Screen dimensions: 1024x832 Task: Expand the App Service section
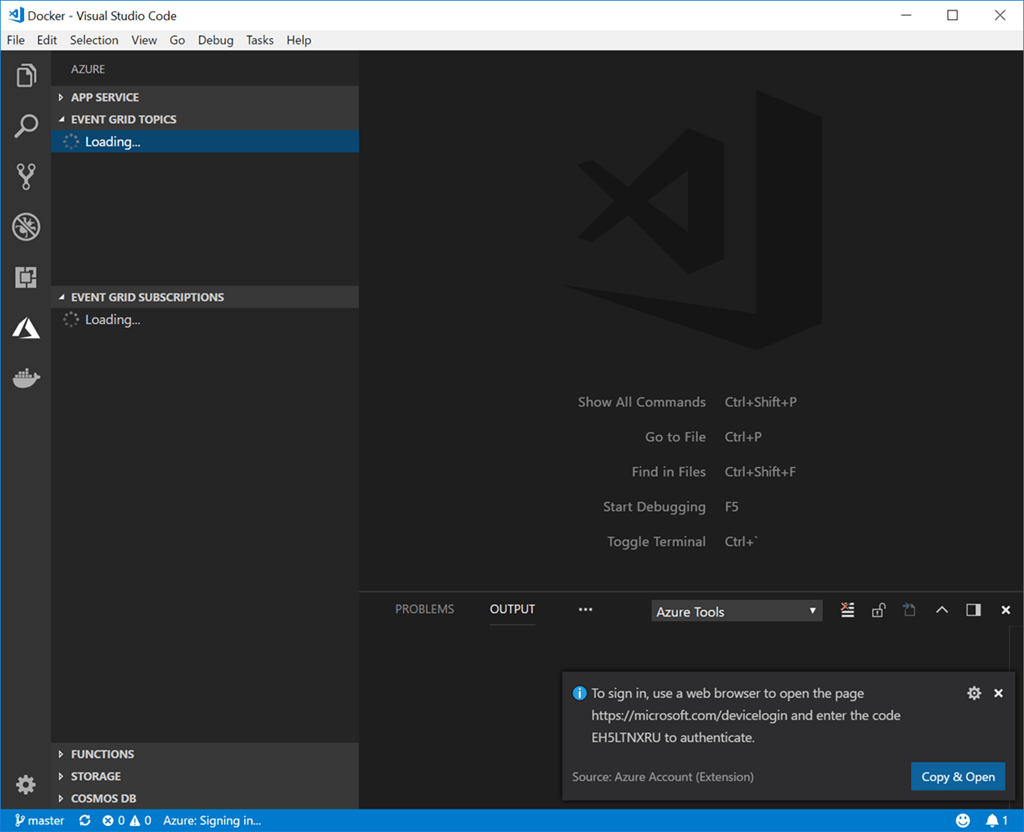(105, 97)
